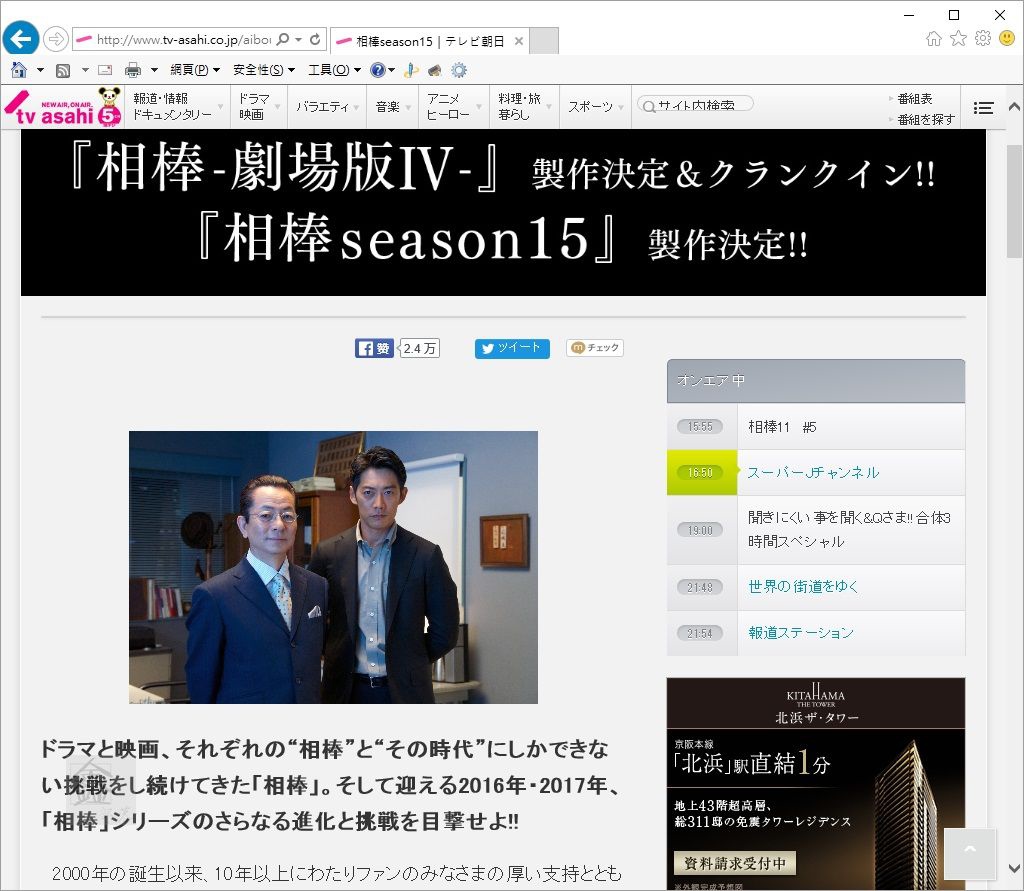Screen dimensions: 1024x891
Task: Open browser Home via the top-right house icon
Action: (x=934, y=39)
